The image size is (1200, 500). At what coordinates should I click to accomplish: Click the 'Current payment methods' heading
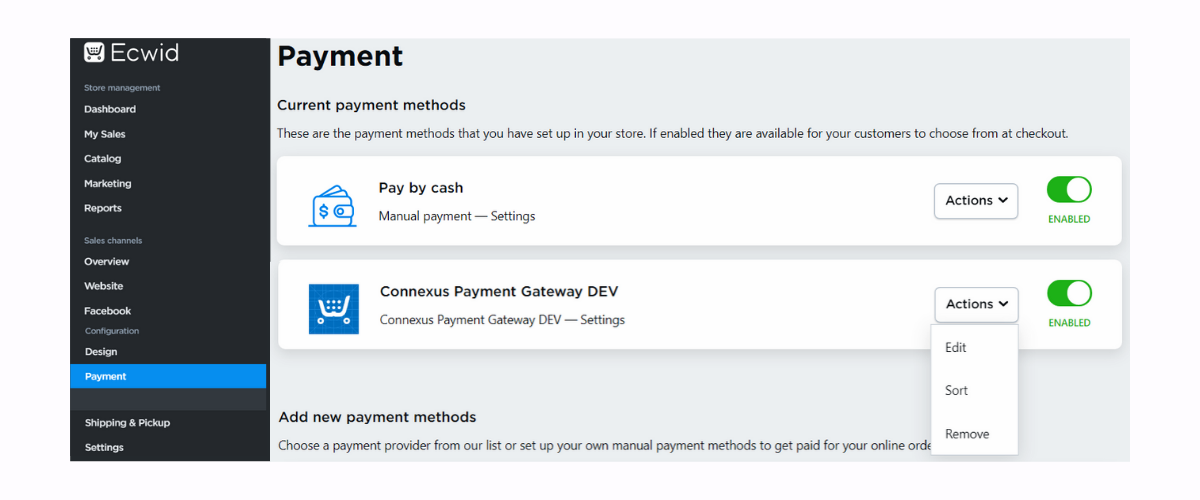[371, 105]
